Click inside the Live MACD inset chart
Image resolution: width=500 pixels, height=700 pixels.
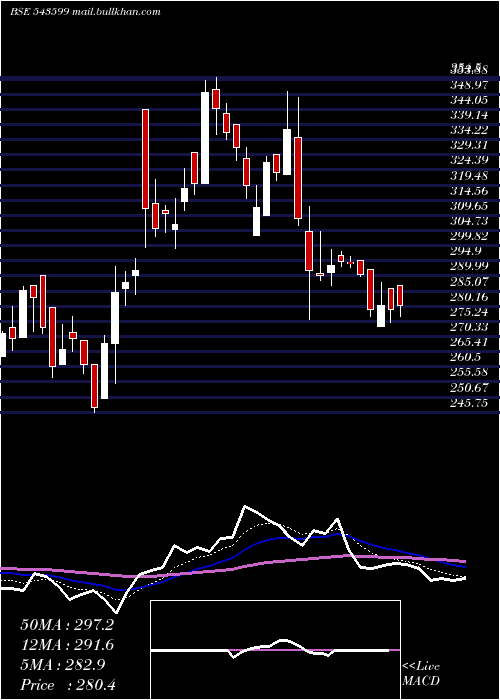[x=275, y=650]
